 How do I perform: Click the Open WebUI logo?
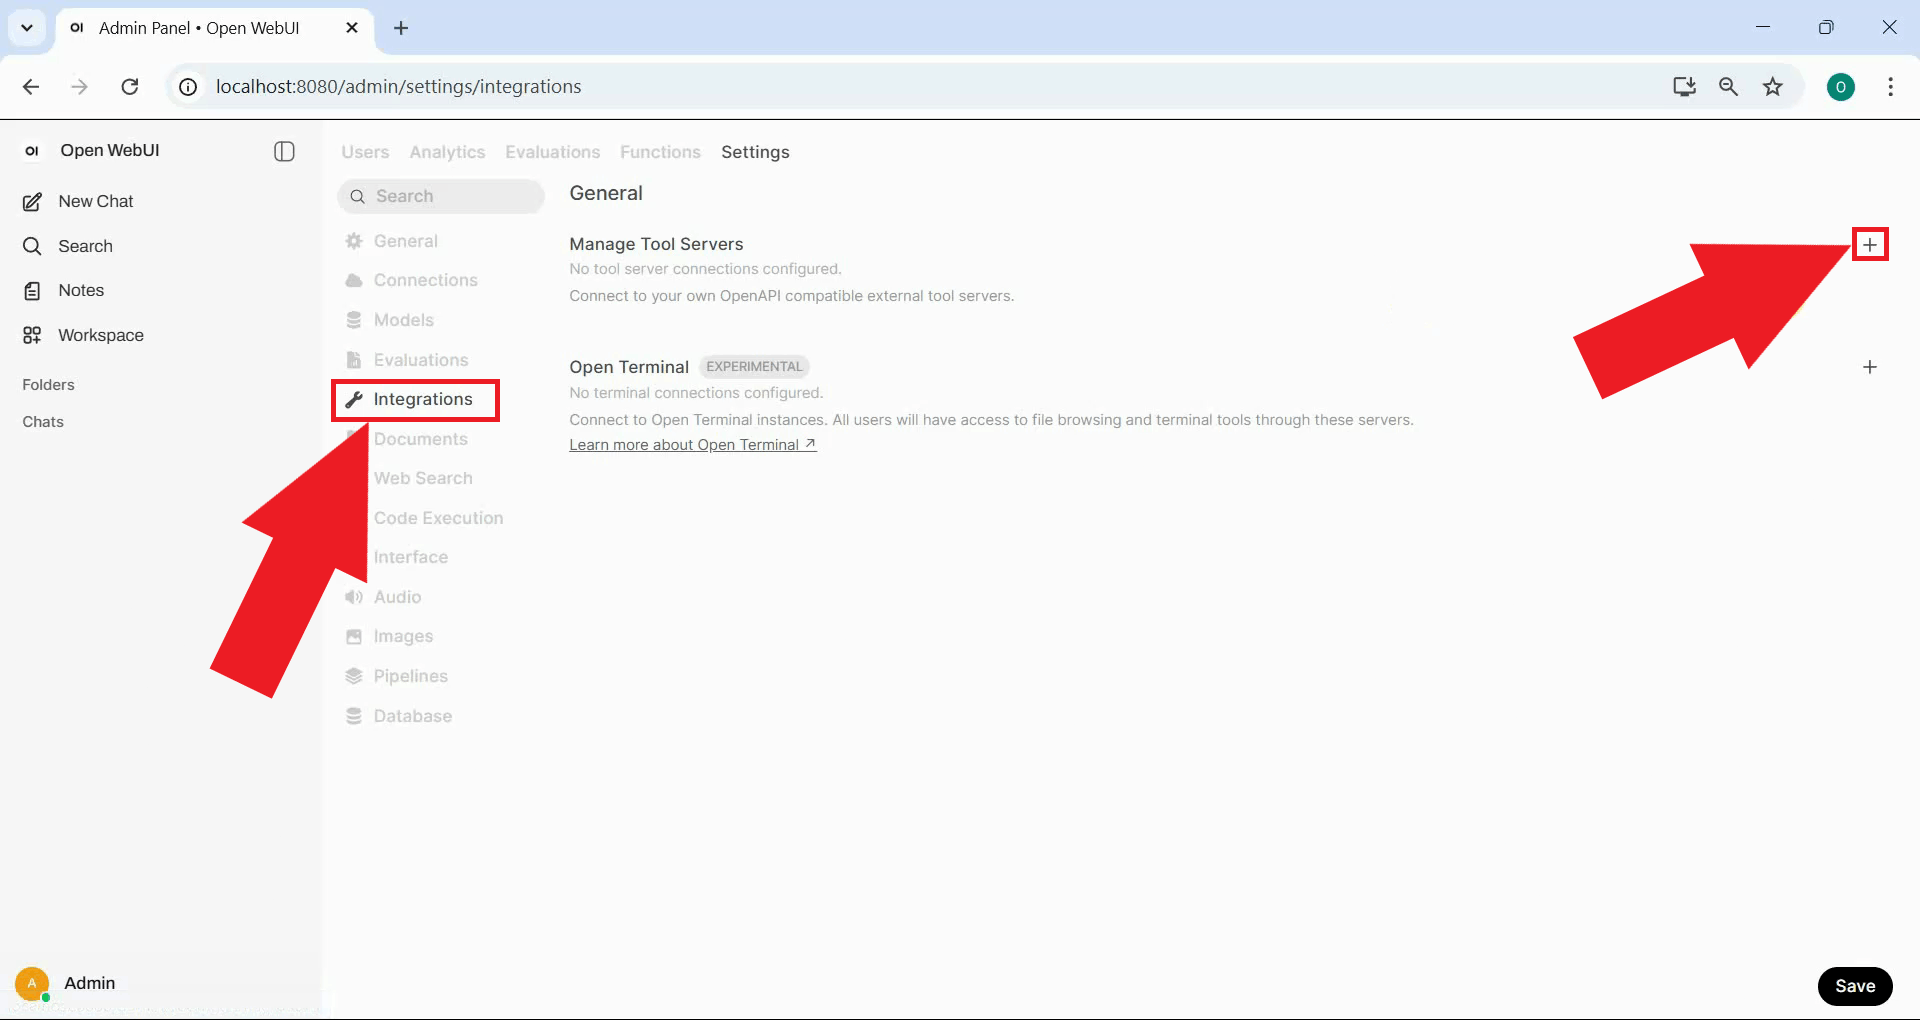click(32, 151)
